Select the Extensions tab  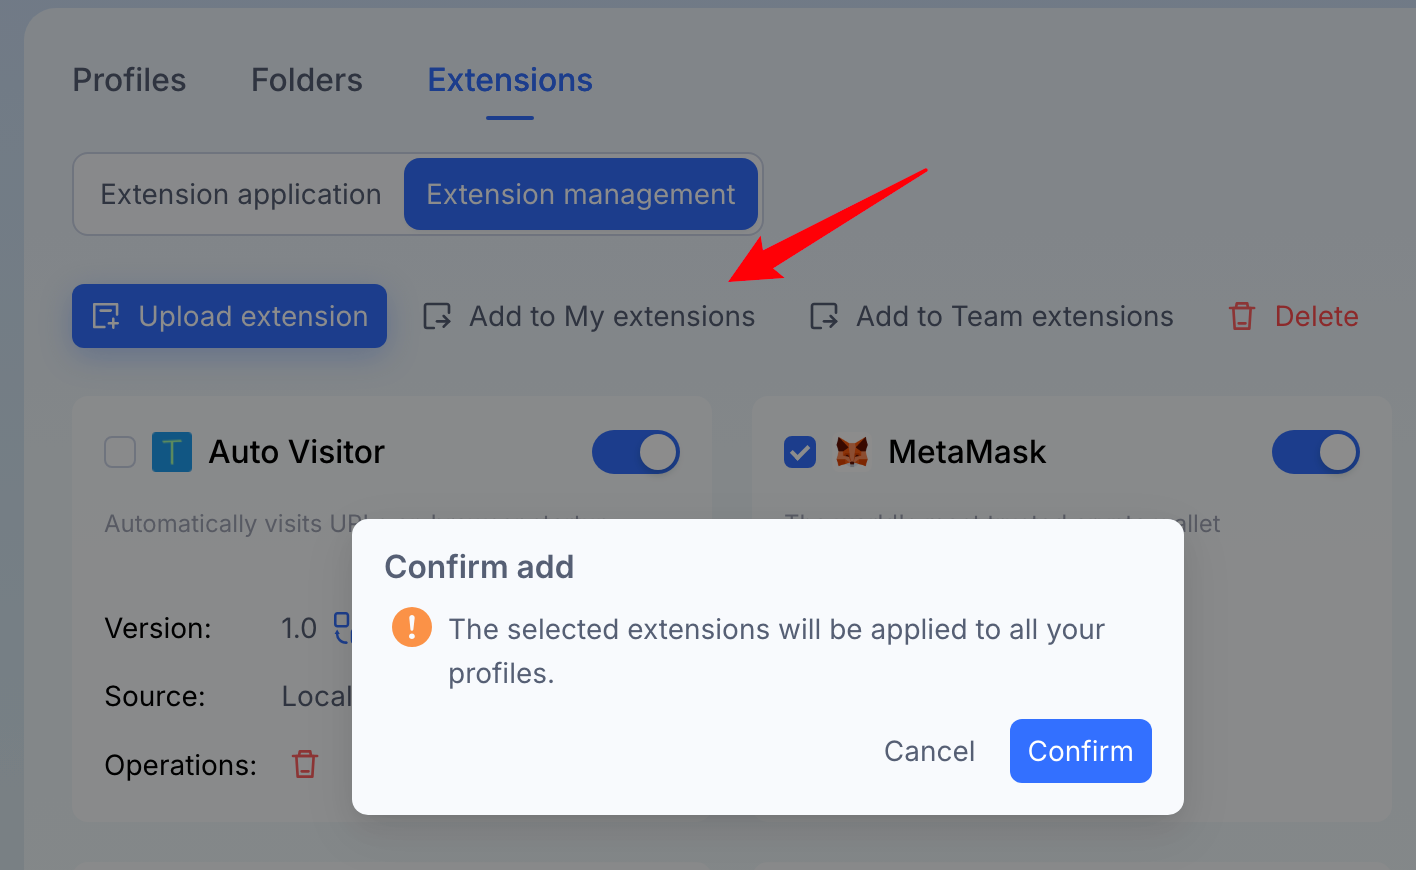(x=510, y=80)
